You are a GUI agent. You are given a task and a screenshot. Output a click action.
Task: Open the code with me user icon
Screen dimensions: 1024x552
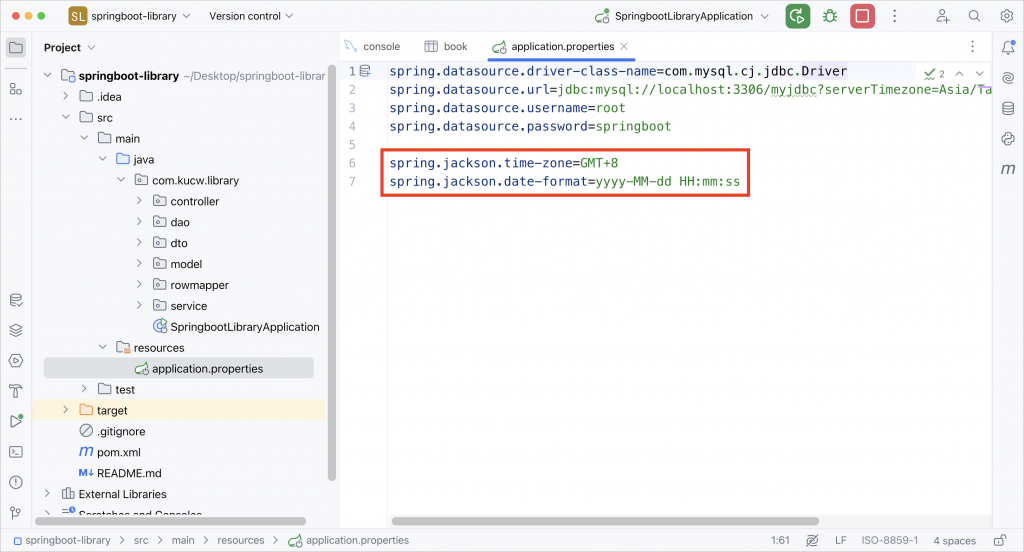click(x=942, y=16)
